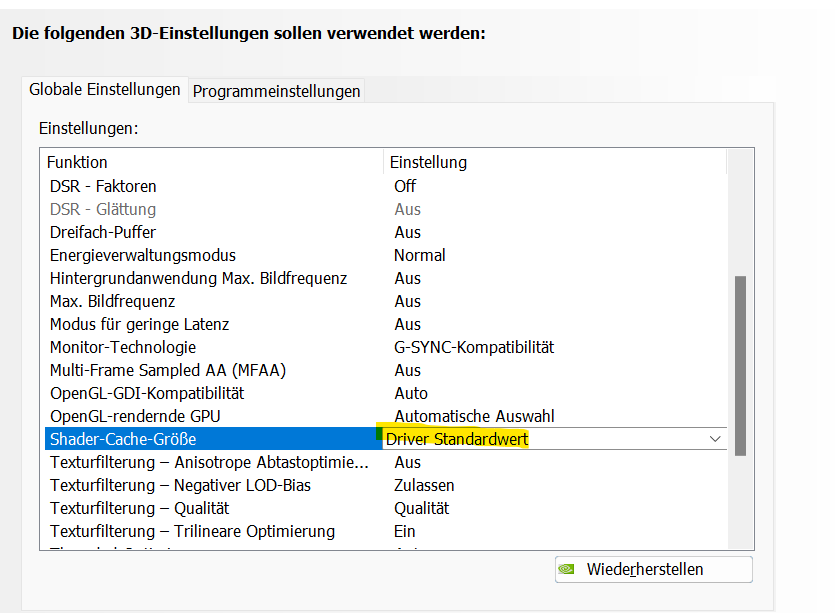Screen dimensions: 835x613
Task: Open the Programmeinstellungen tab
Action: click(276, 91)
